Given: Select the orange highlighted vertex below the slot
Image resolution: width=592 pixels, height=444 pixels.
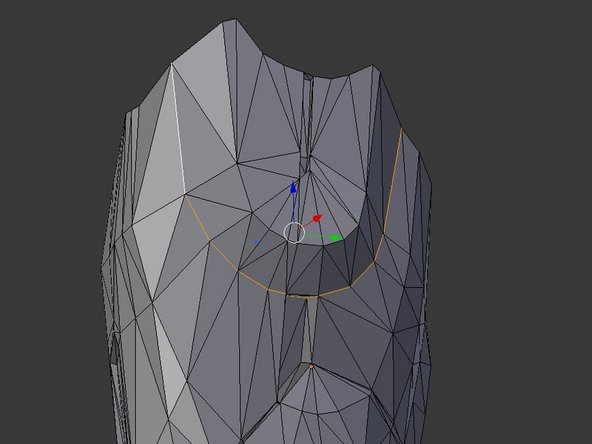Looking at the screenshot, I should pos(311,365).
